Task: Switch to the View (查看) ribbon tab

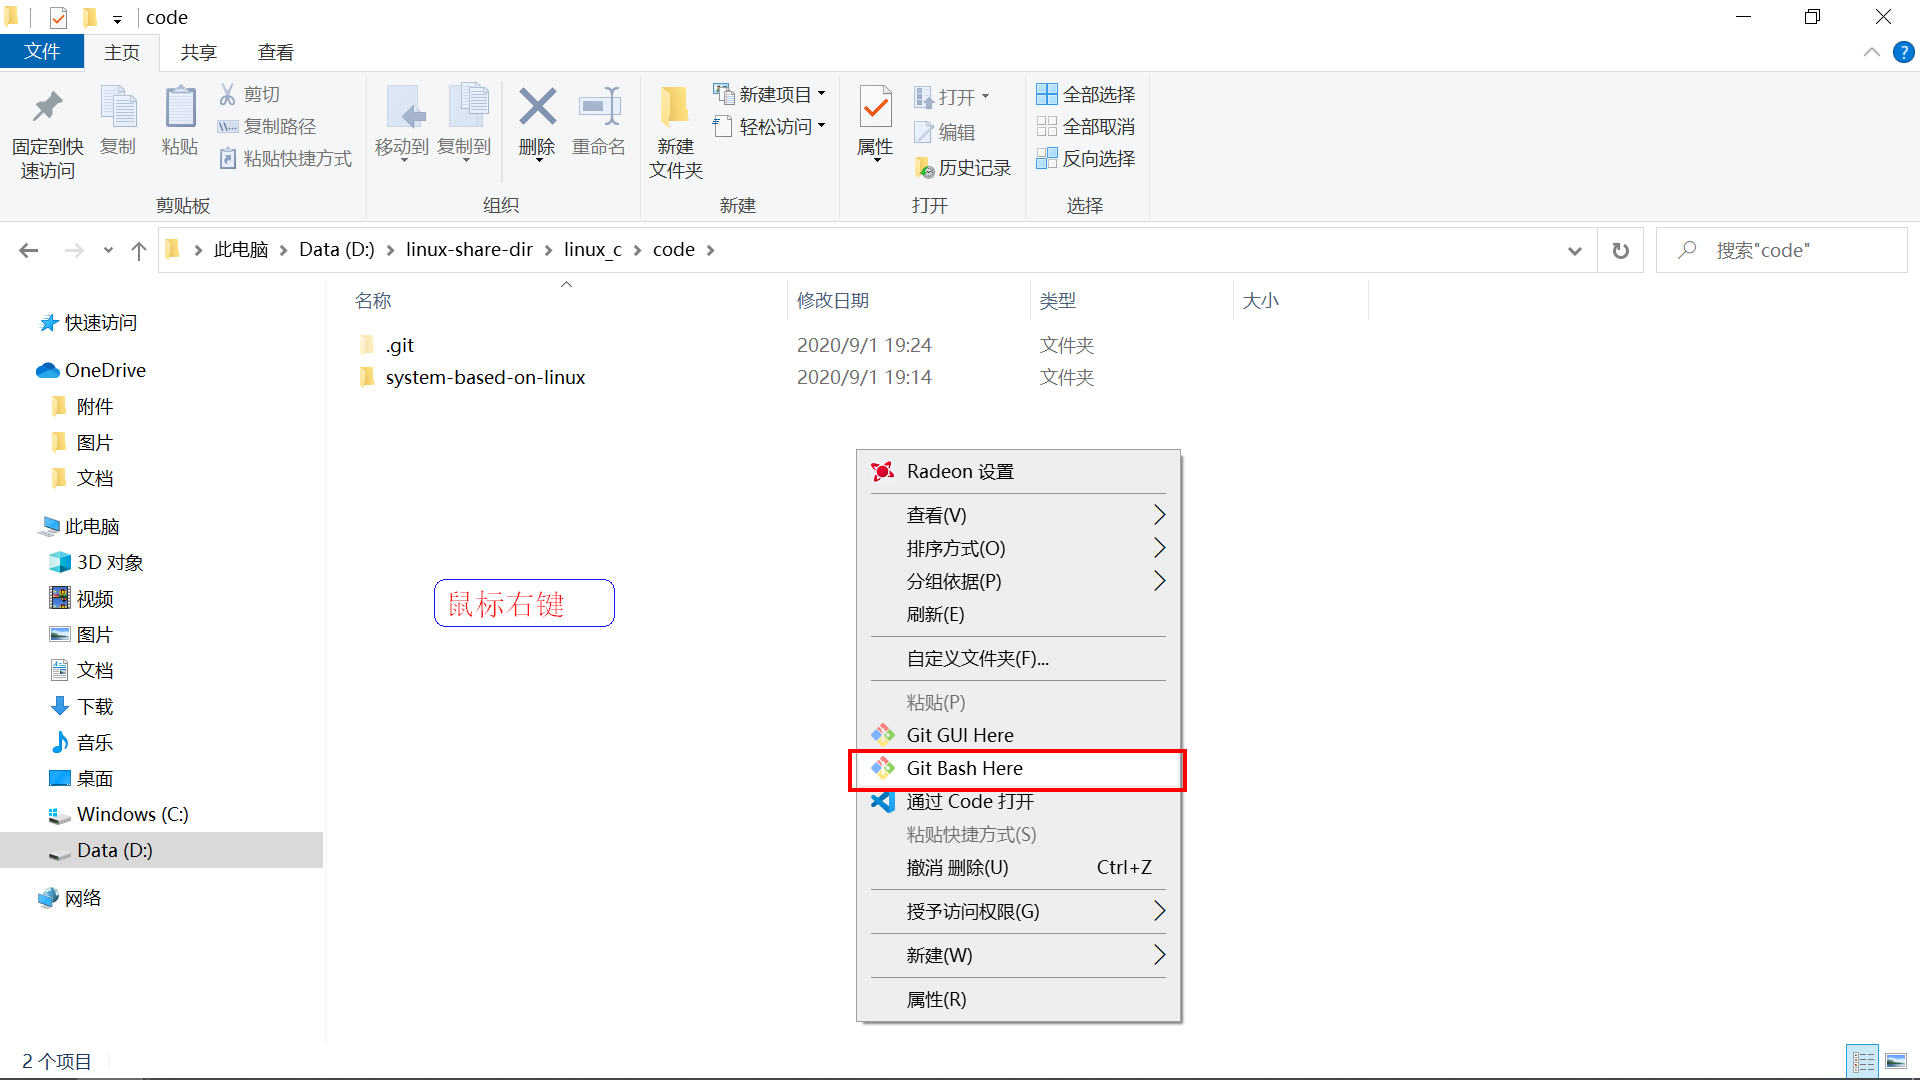Action: [275, 52]
